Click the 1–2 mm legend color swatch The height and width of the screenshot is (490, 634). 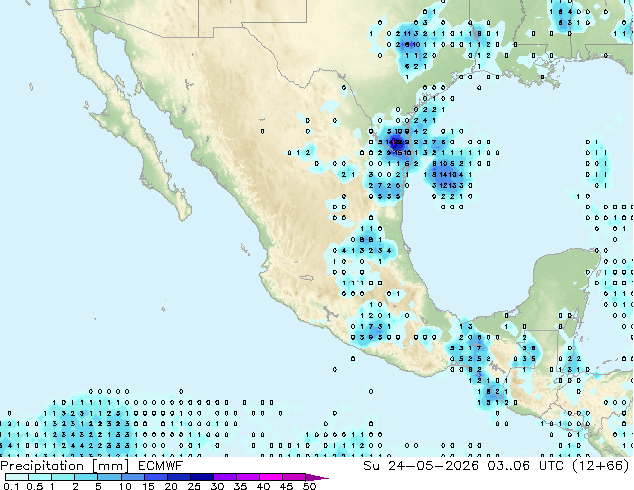pos(63,477)
